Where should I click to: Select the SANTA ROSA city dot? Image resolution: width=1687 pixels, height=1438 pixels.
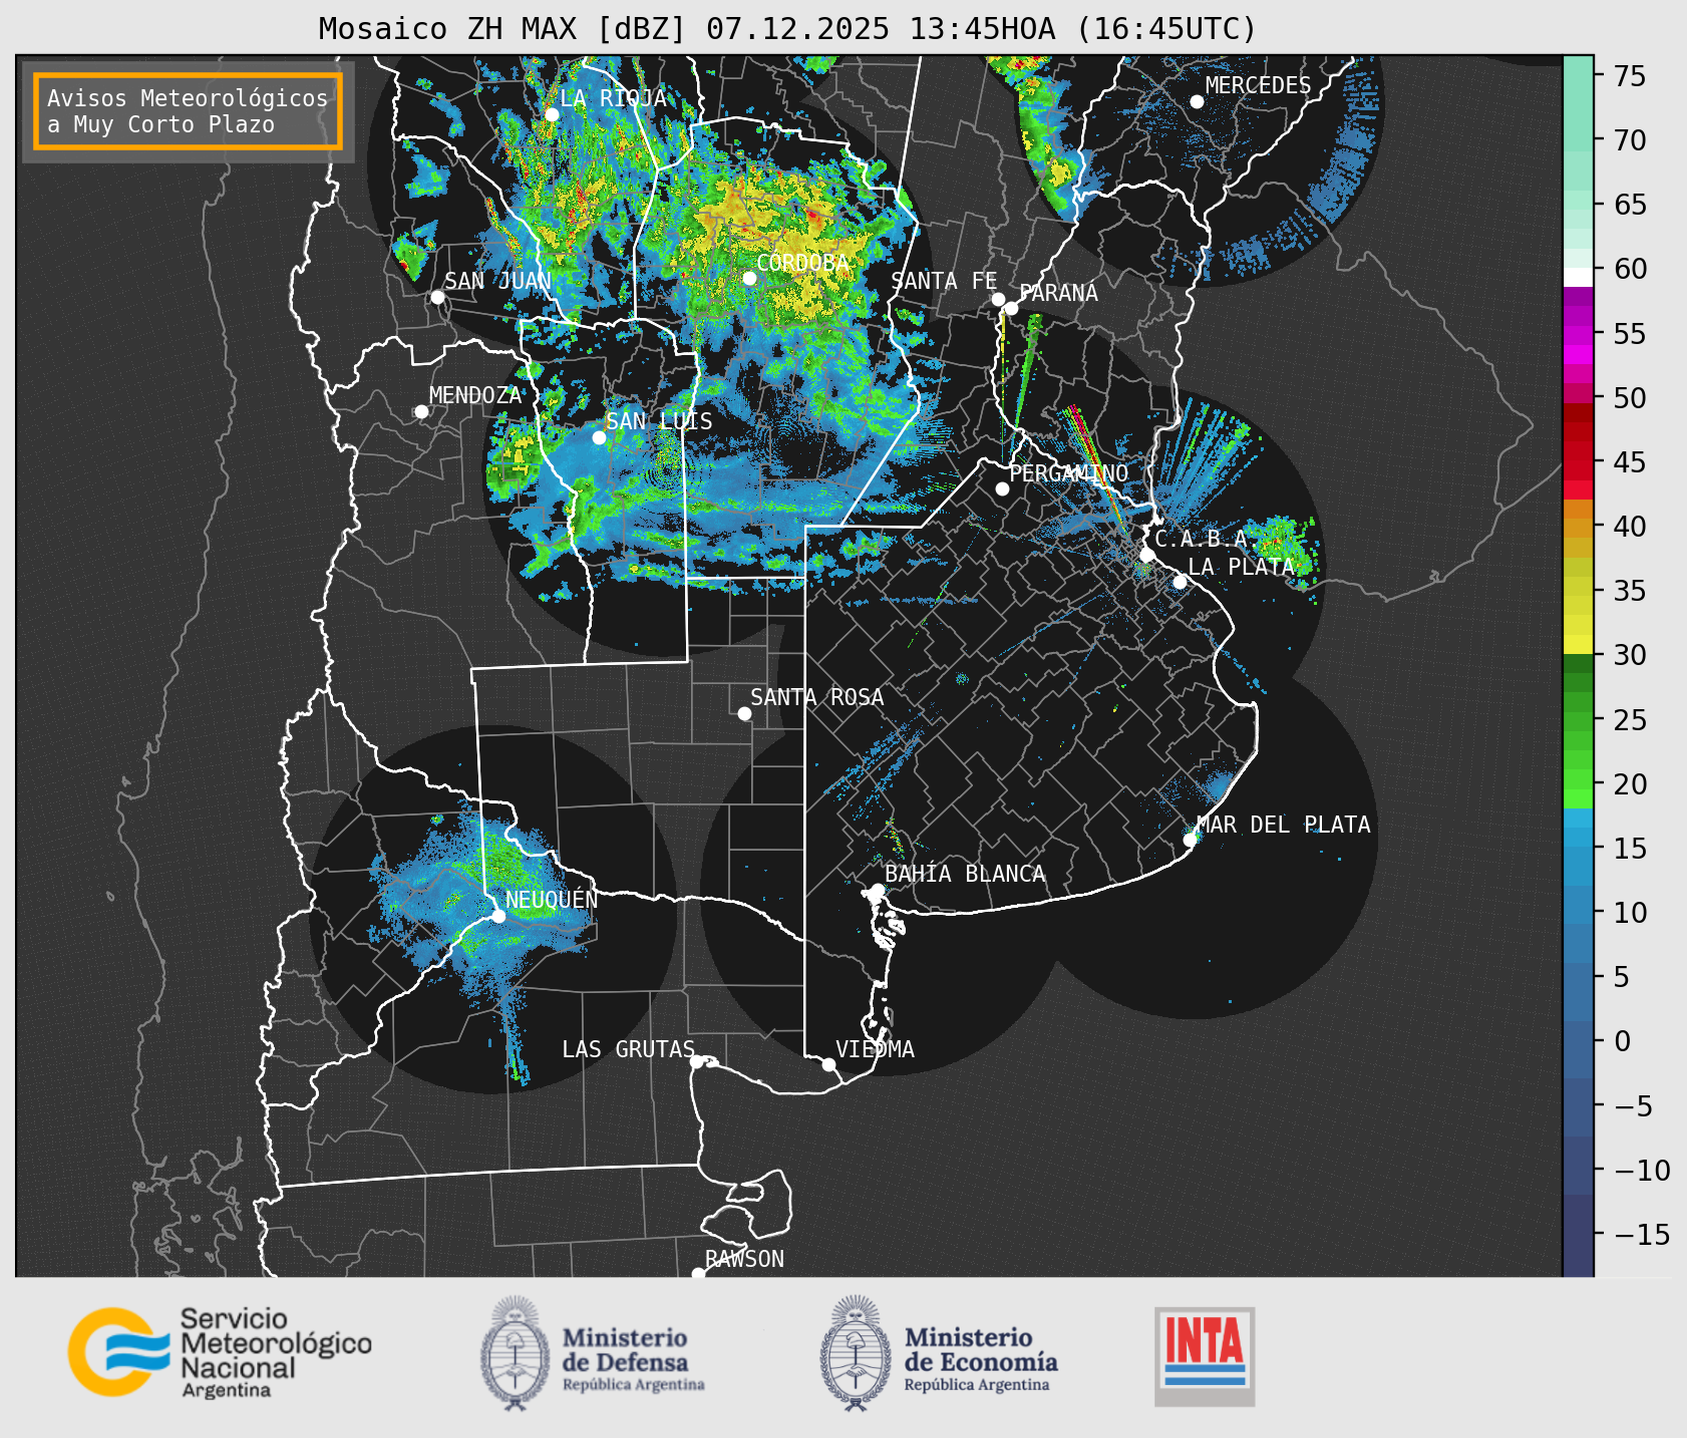[x=744, y=713]
